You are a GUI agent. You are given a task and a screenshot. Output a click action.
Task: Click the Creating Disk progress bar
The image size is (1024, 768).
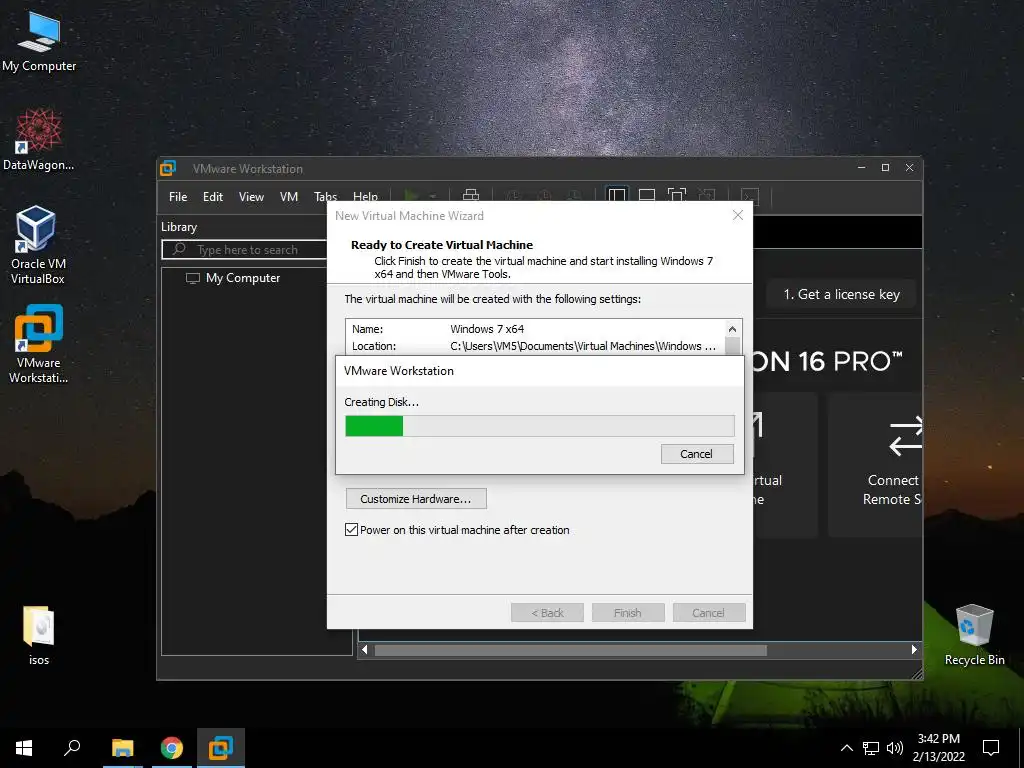pos(539,426)
